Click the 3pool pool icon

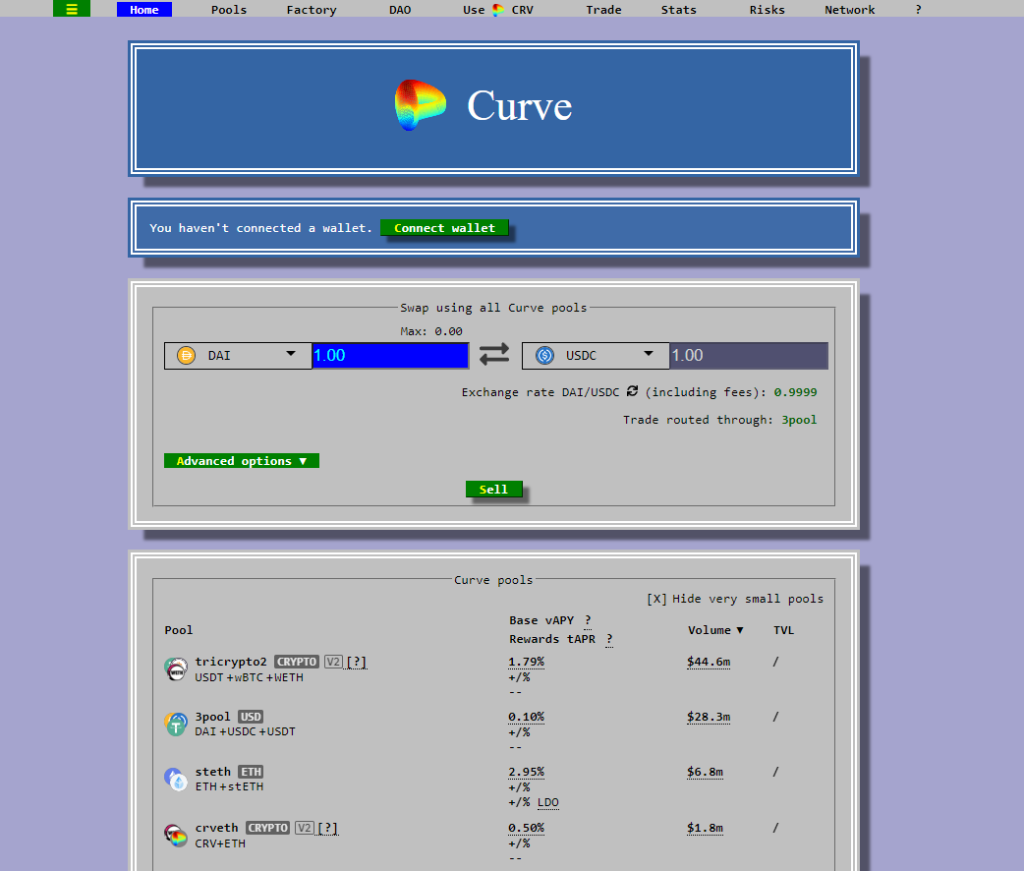[176, 724]
